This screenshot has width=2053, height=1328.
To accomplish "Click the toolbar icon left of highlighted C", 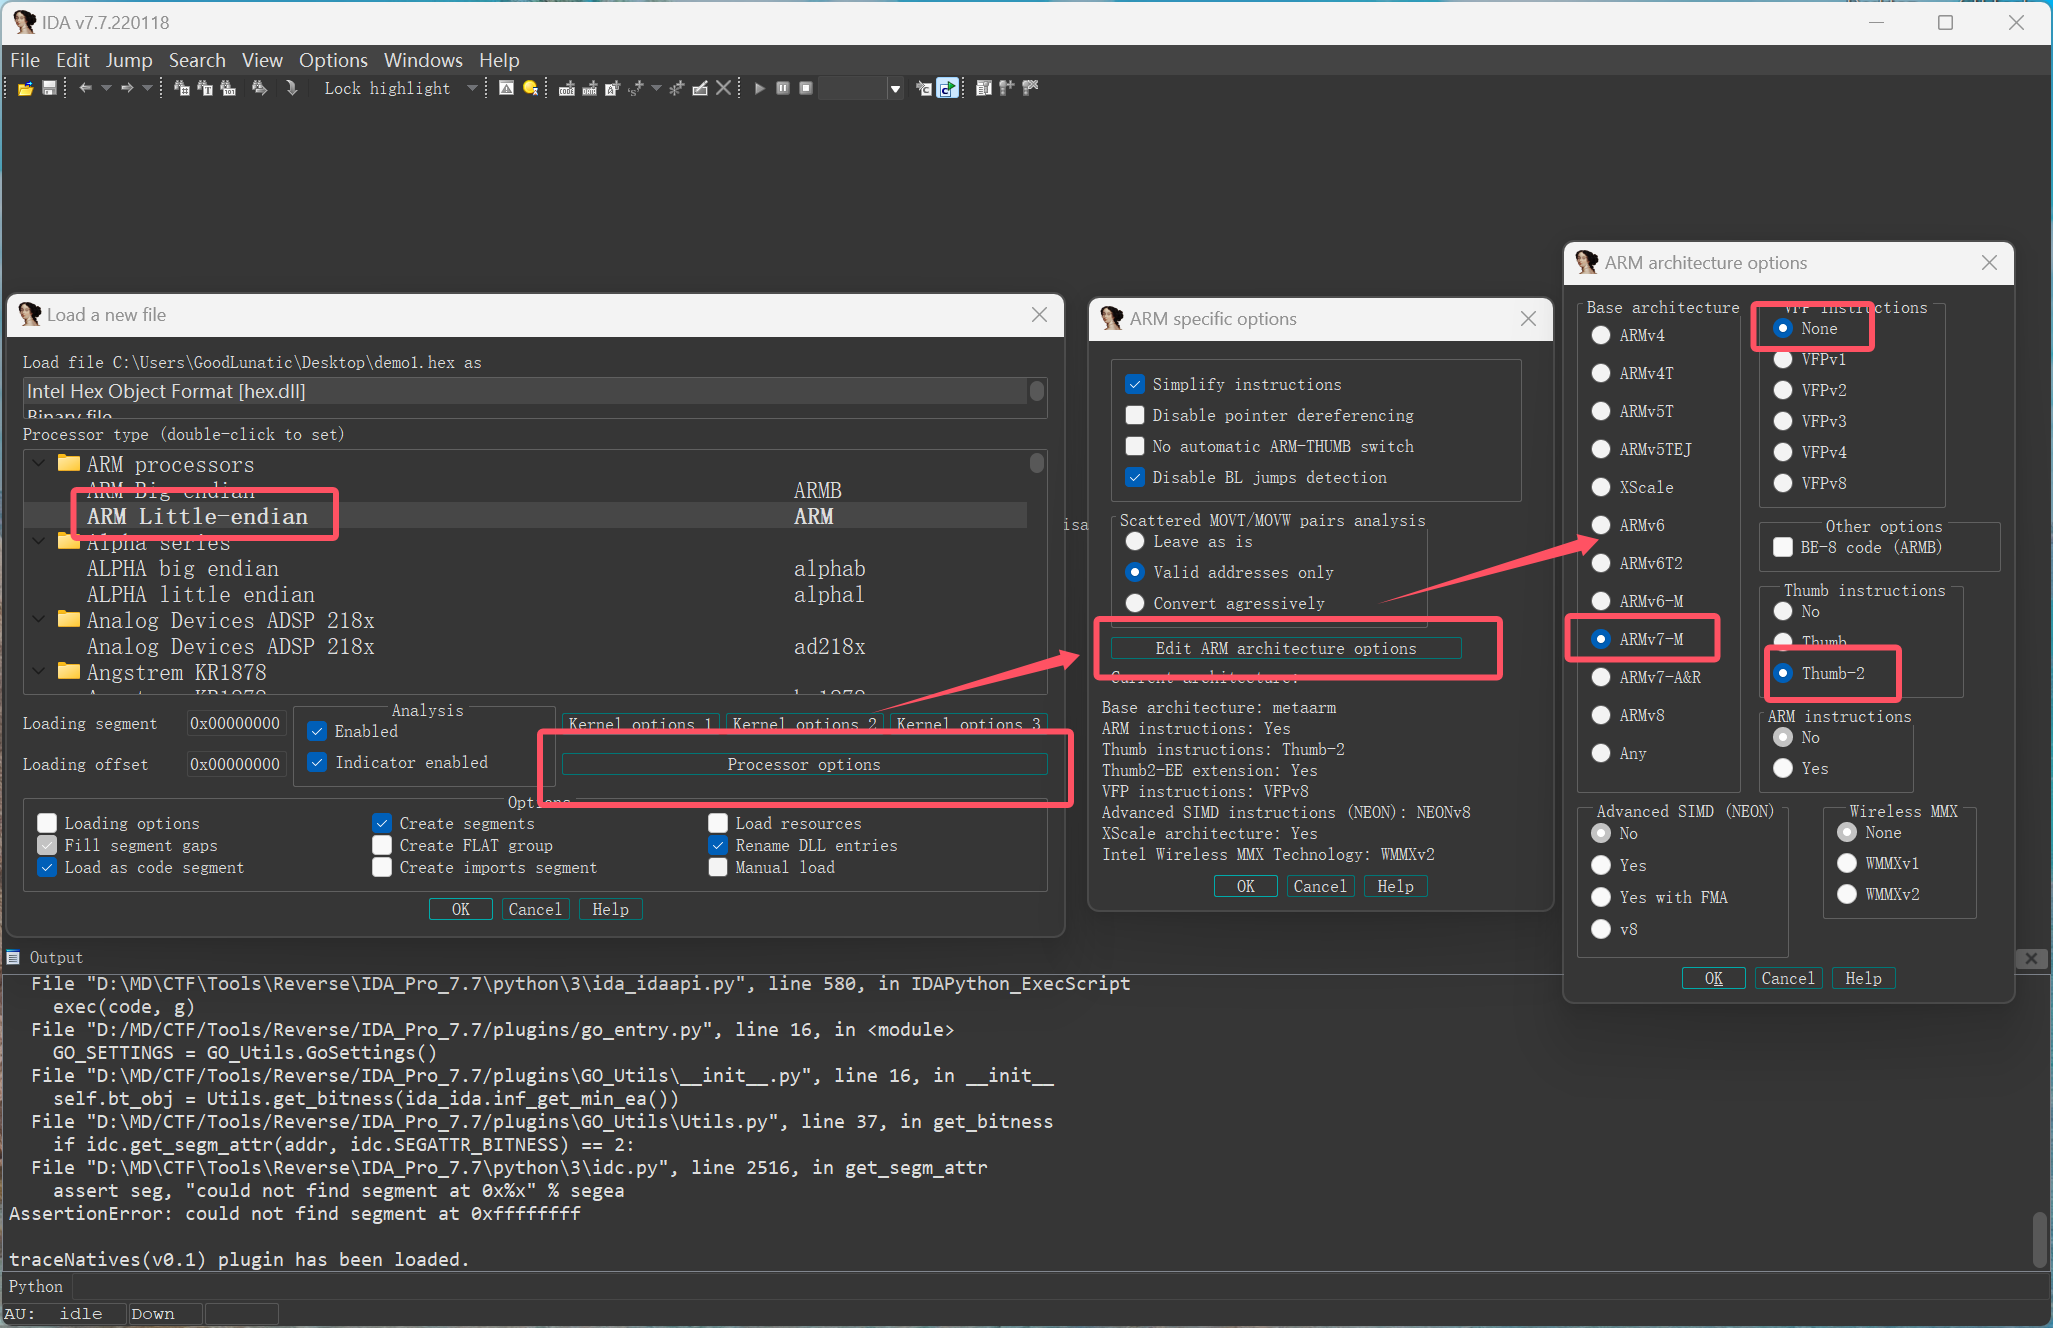I will (924, 88).
